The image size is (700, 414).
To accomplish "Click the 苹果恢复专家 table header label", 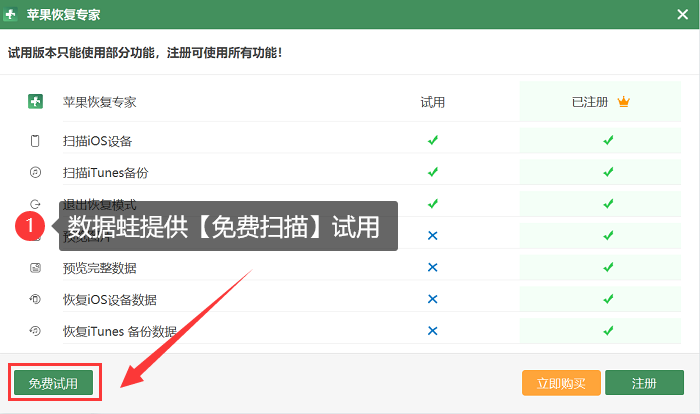I will coord(100,102).
